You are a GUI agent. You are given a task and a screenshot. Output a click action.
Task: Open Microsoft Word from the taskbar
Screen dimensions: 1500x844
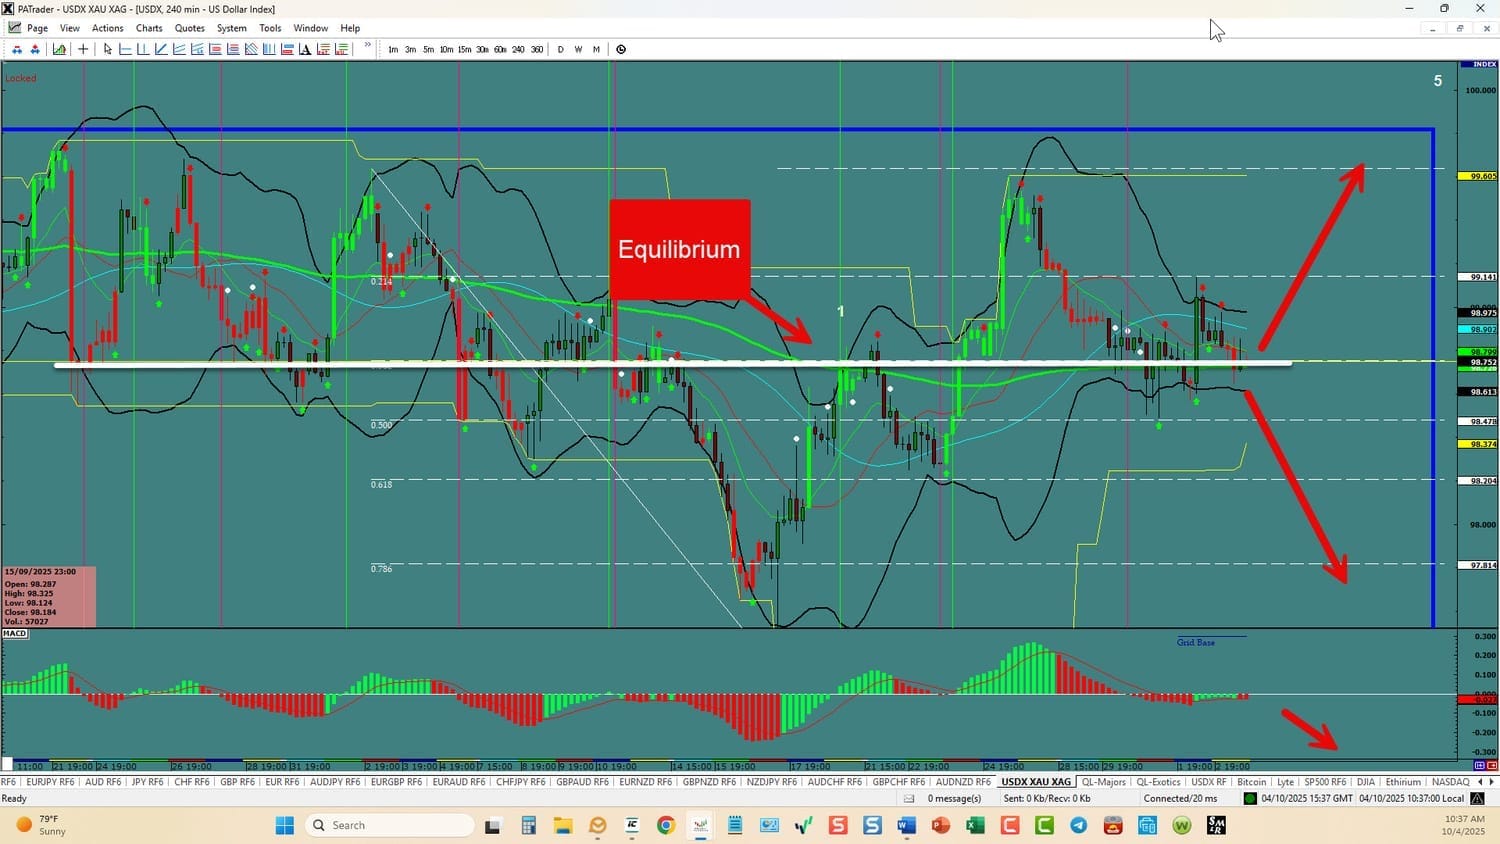907,825
